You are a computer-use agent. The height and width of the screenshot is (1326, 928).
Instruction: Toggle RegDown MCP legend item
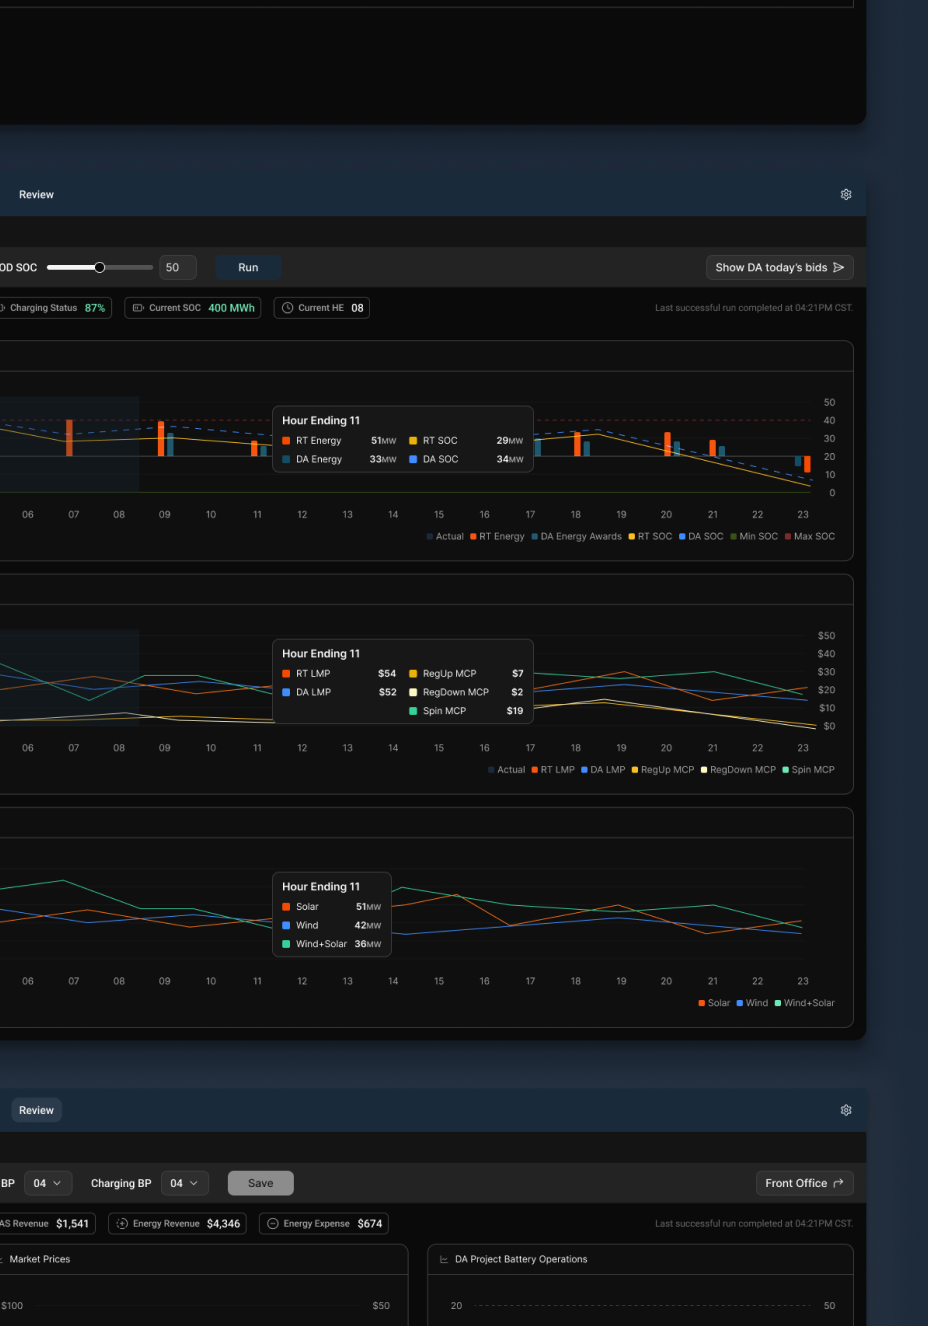[738, 770]
